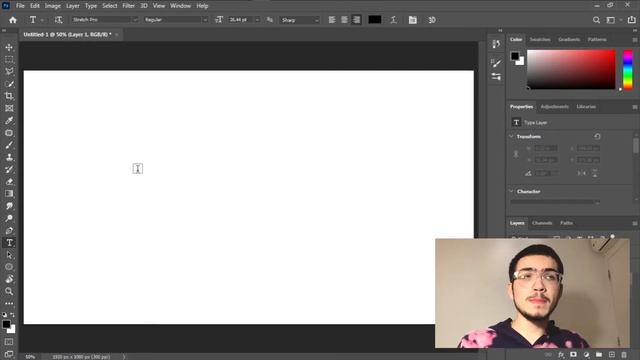Reset to default foreground and background colors
Viewport: 640px width, 360px height.
[4, 315]
